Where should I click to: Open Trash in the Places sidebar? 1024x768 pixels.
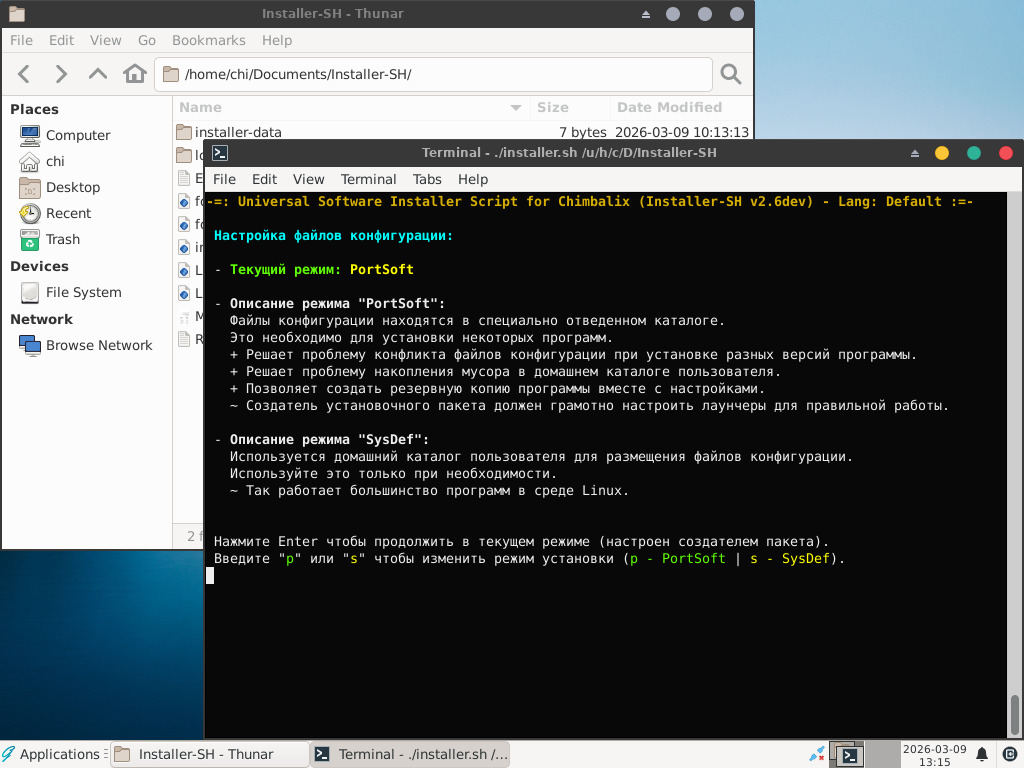click(x=62, y=239)
